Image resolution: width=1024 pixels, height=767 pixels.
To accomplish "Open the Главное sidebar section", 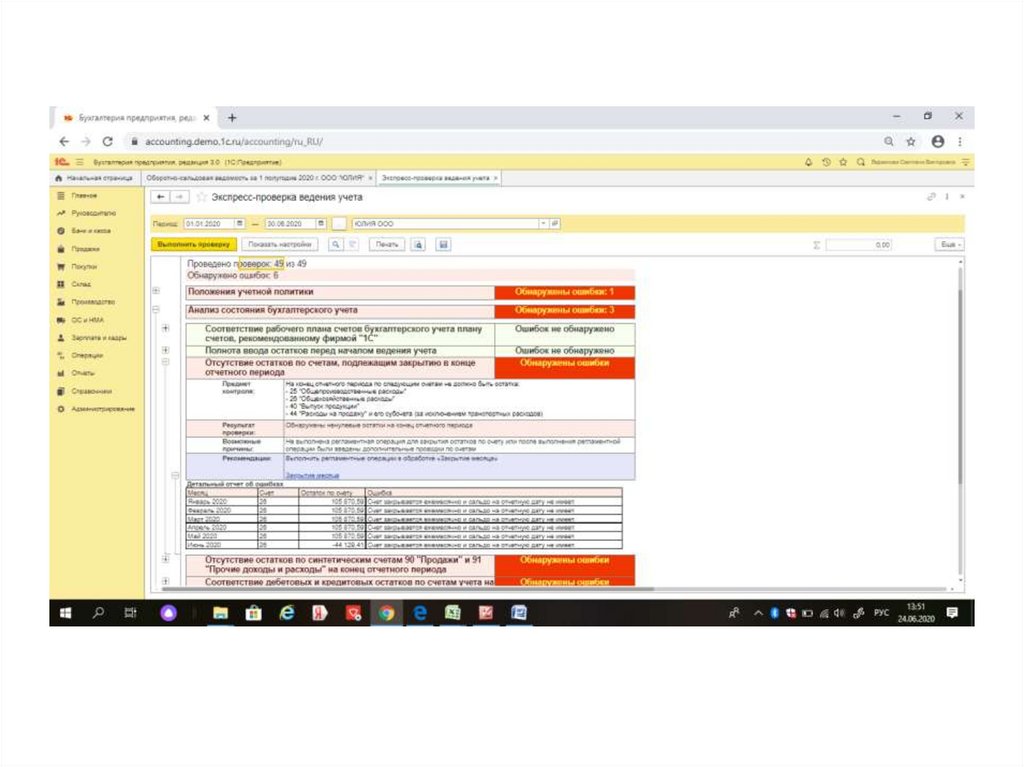I will (x=84, y=195).
